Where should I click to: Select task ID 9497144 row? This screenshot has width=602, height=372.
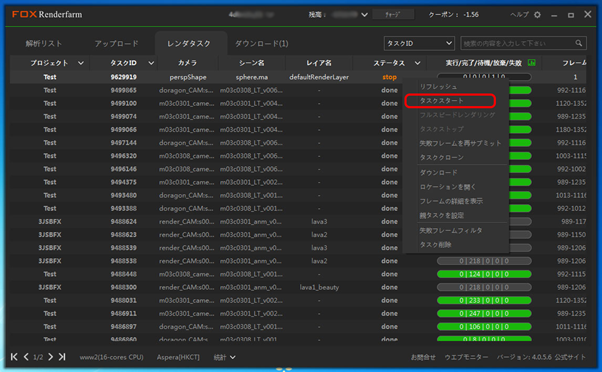[x=298, y=142]
